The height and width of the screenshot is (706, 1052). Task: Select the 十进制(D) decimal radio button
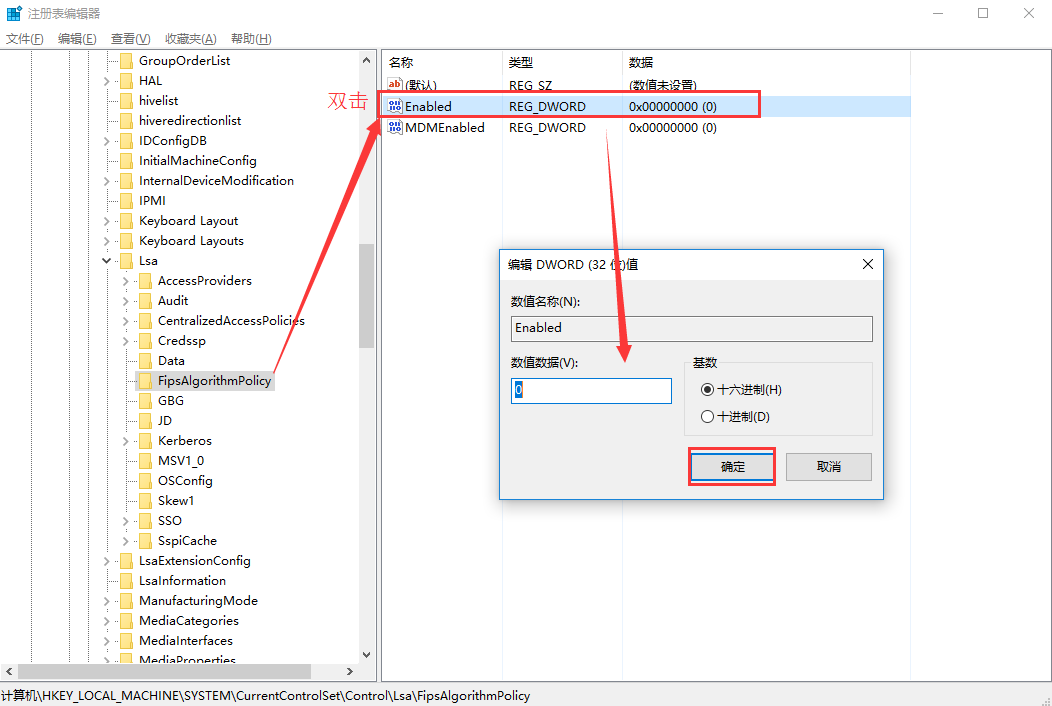tap(708, 417)
